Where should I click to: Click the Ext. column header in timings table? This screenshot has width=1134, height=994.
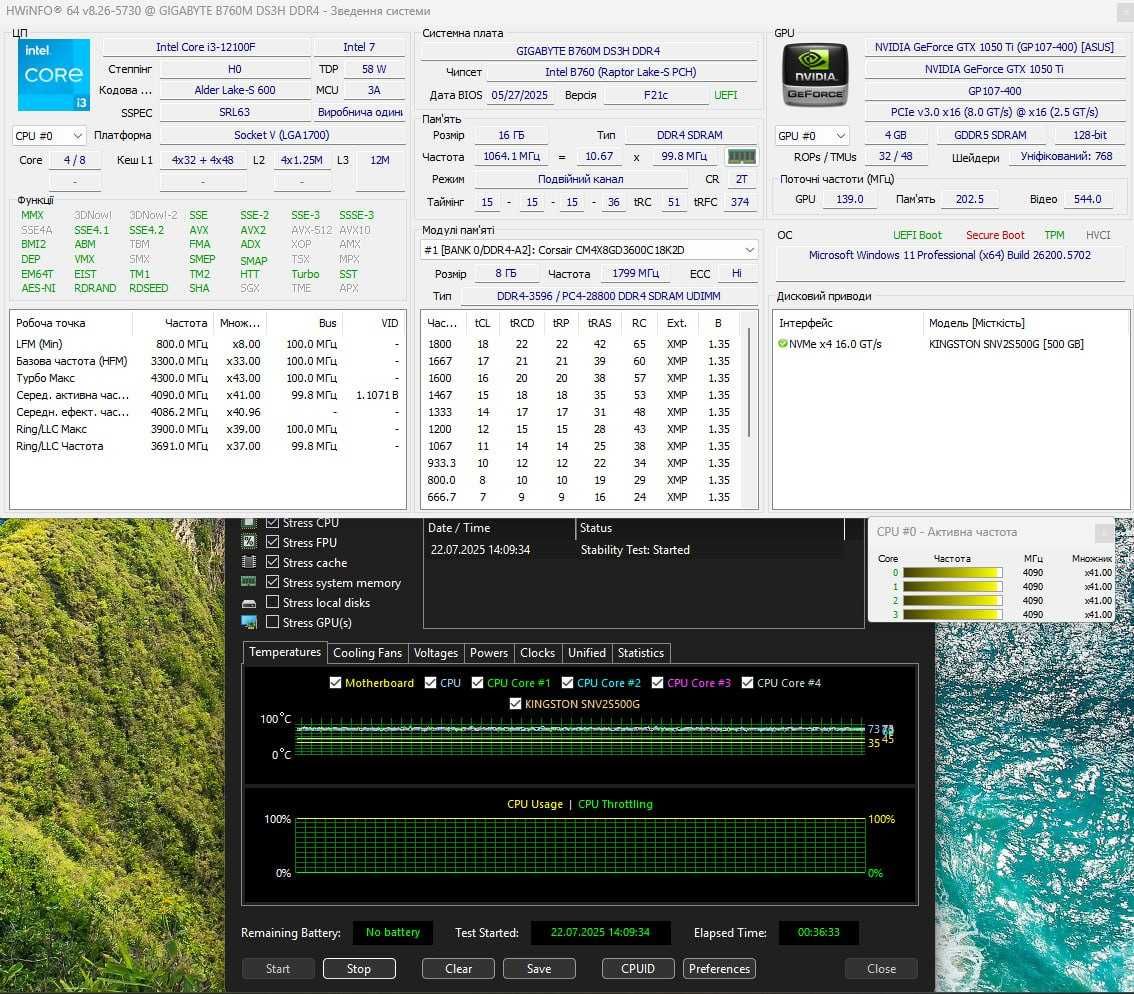click(x=676, y=323)
